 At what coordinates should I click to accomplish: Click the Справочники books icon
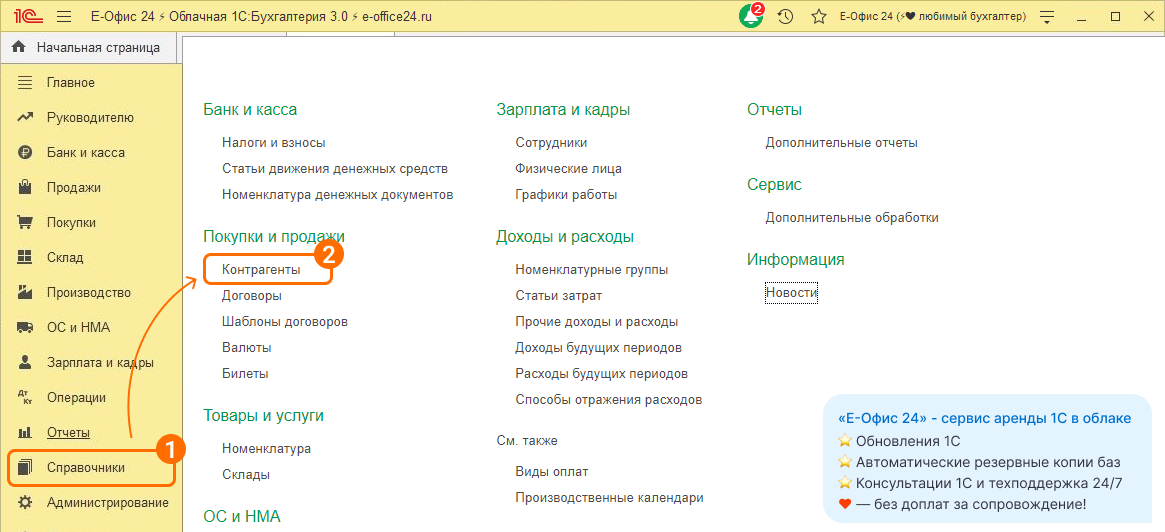25,467
